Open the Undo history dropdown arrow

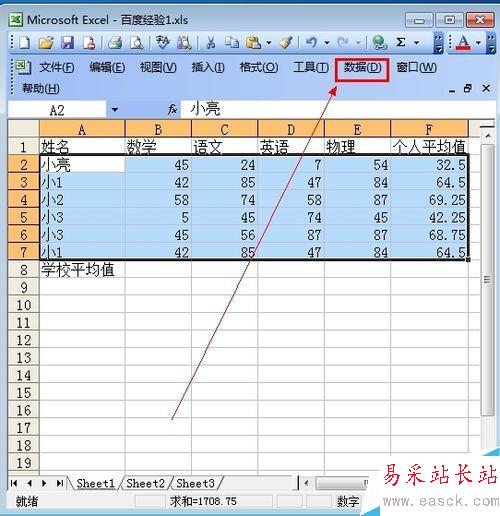tap(327, 43)
